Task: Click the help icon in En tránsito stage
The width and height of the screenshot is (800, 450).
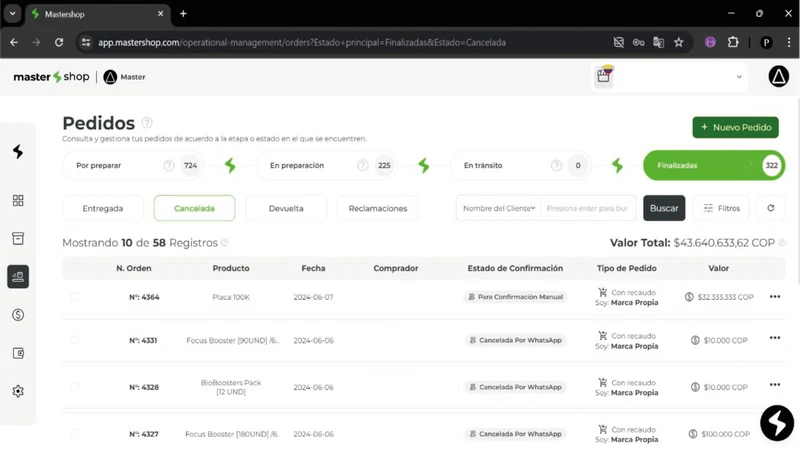Action: point(556,165)
